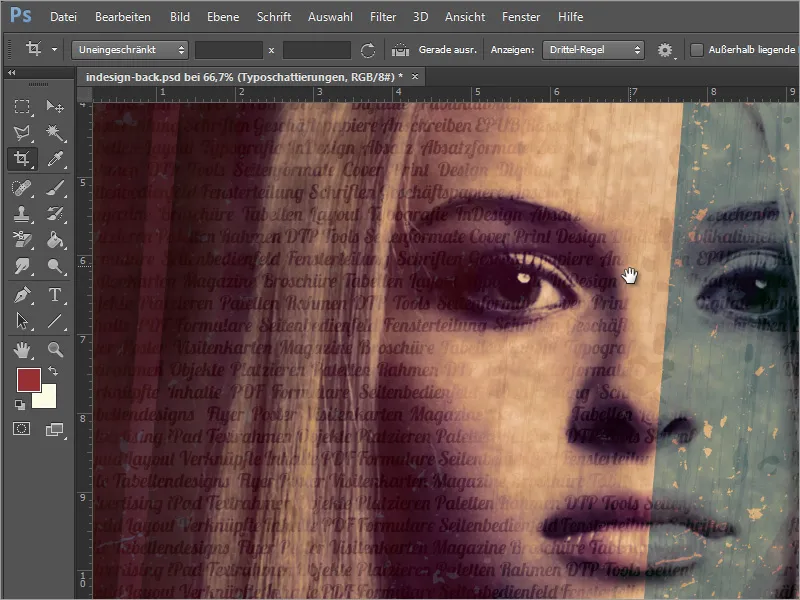
Task: Open the Bearbeiten menu
Action: tap(122, 17)
